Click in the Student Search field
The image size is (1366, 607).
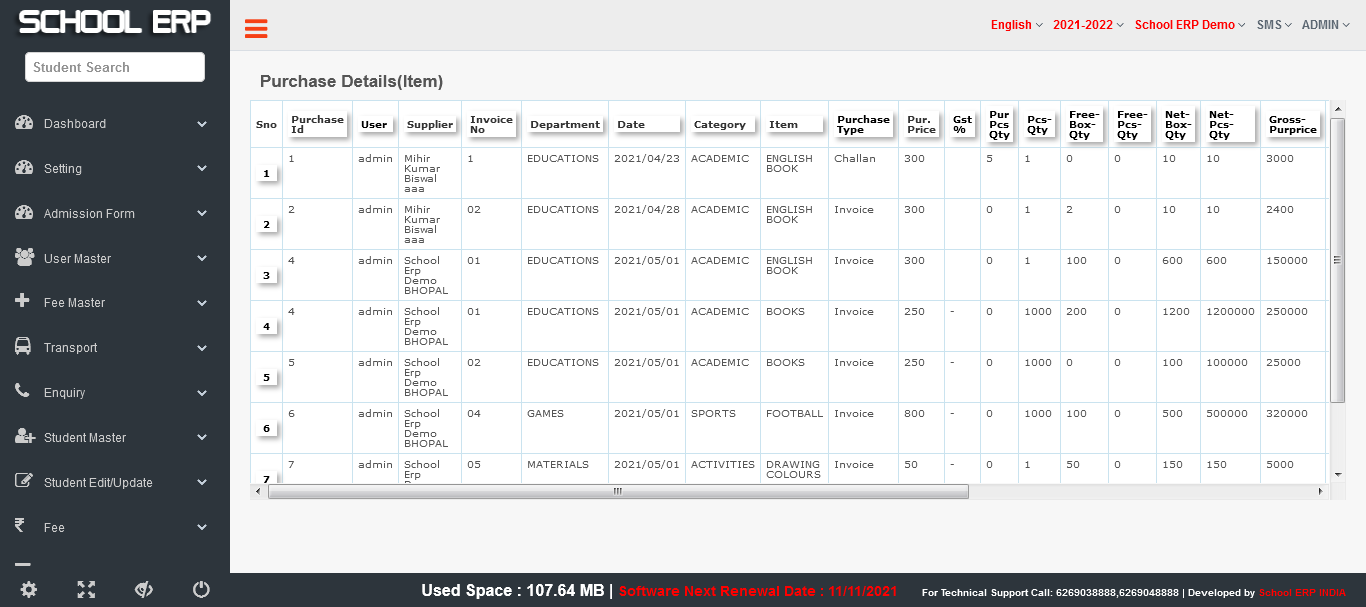tap(115, 67)
